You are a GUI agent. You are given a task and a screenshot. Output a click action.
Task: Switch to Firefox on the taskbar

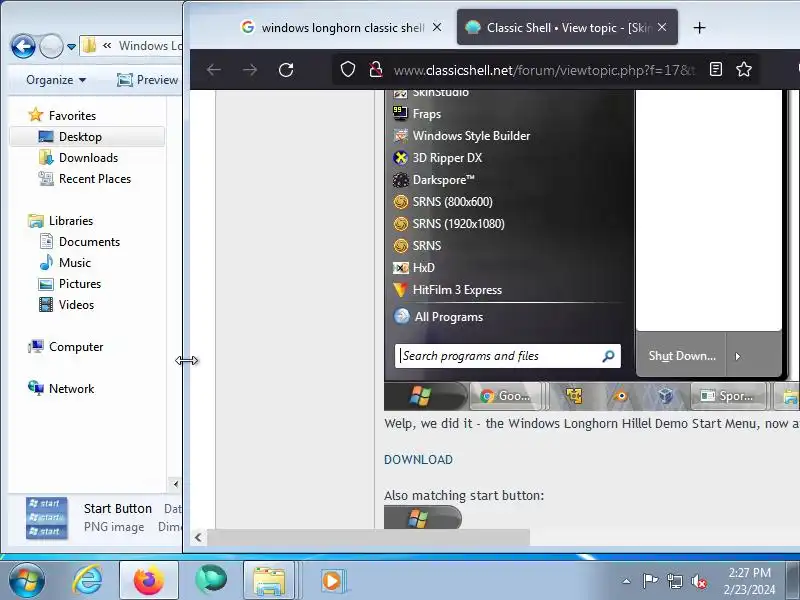(149, 580)
